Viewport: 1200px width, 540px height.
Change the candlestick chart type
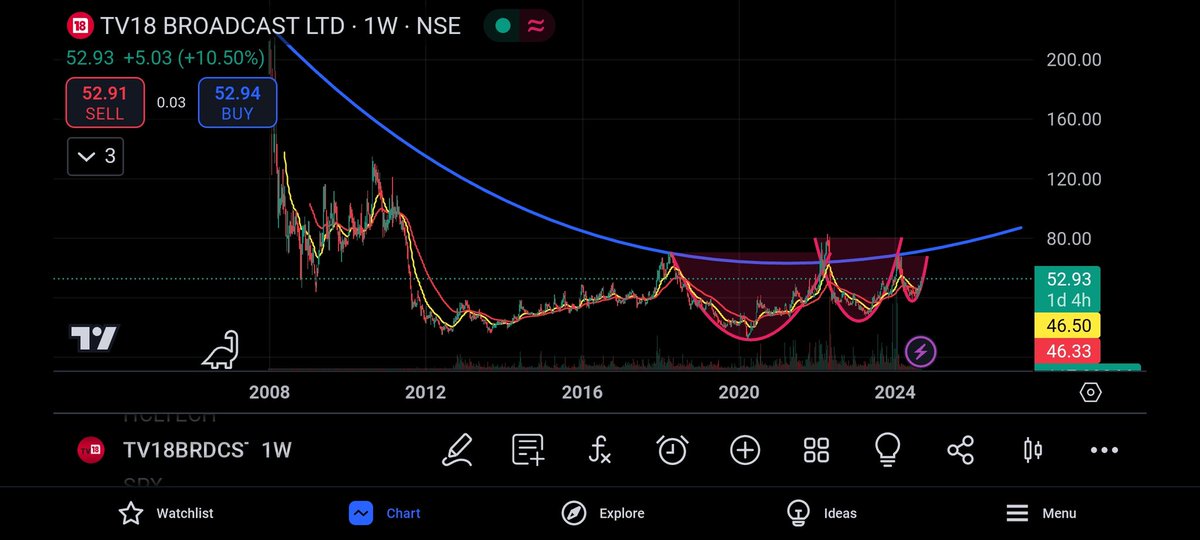[x=1032, y=450]
